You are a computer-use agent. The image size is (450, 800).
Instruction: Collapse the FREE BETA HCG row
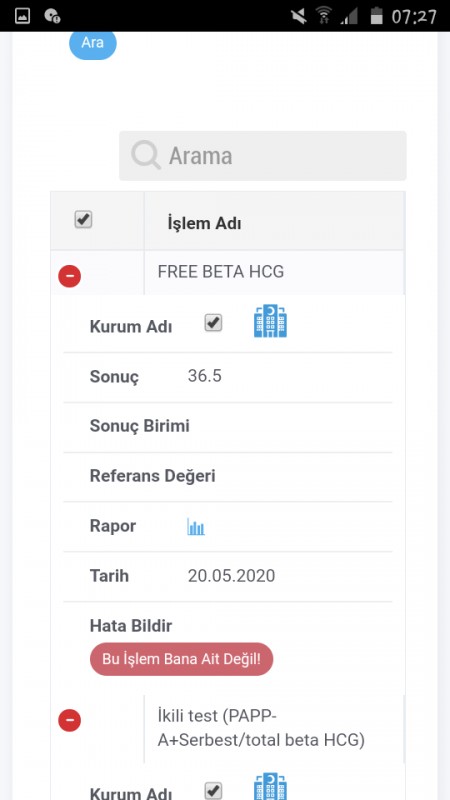(69, 277)
